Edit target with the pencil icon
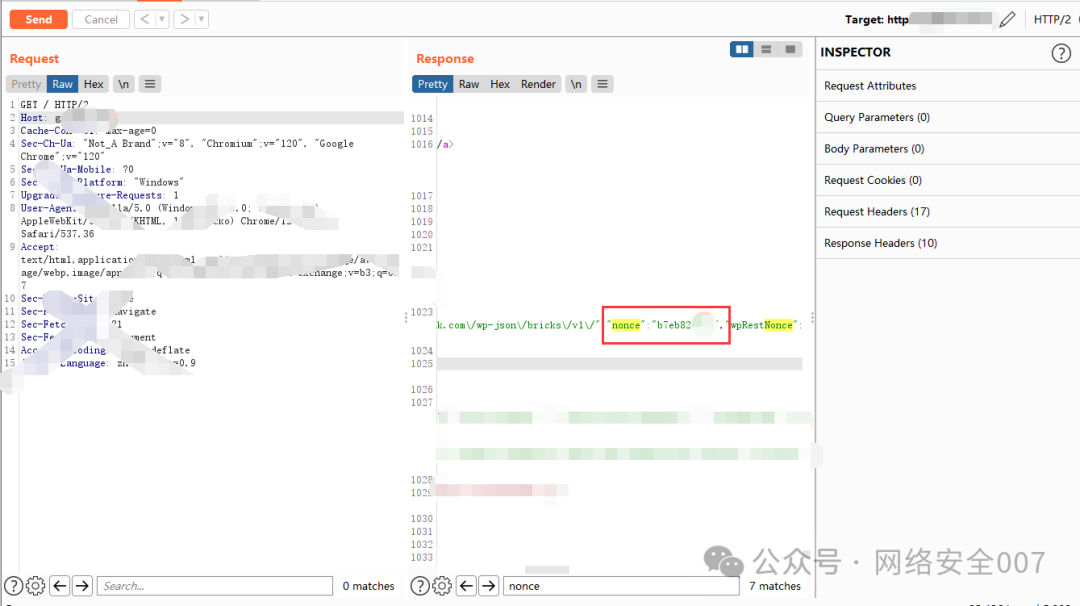The width and height of the screenshot is (1080, 606). click(x=1007, y=19)
